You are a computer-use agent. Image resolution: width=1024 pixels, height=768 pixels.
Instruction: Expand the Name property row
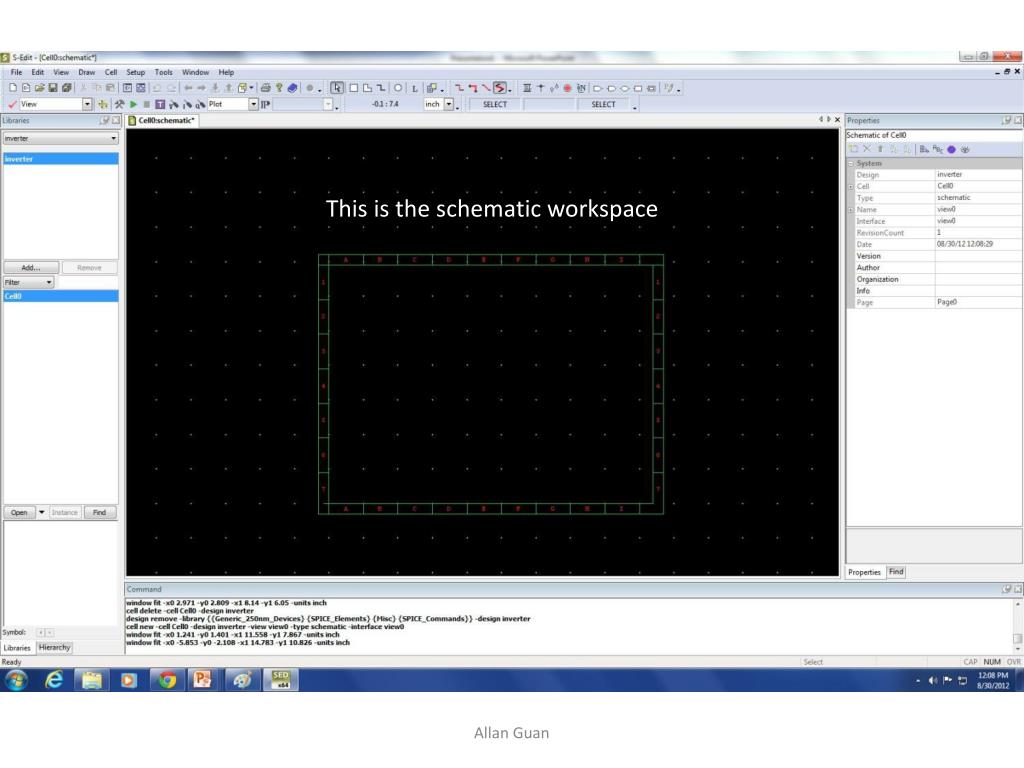pos(851,210)
